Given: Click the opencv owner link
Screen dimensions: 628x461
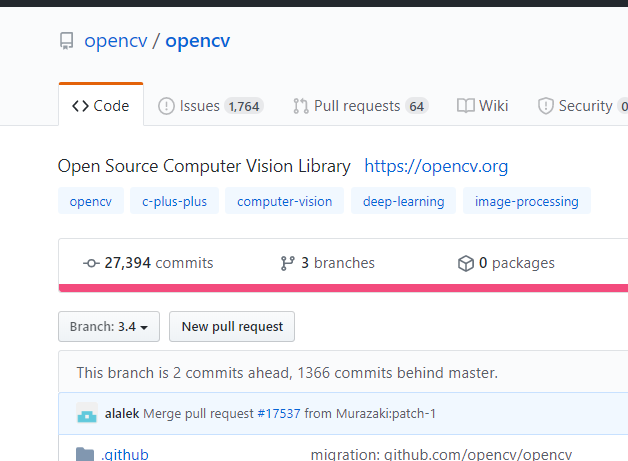Looking at the screenshot, I should [116, 41].
